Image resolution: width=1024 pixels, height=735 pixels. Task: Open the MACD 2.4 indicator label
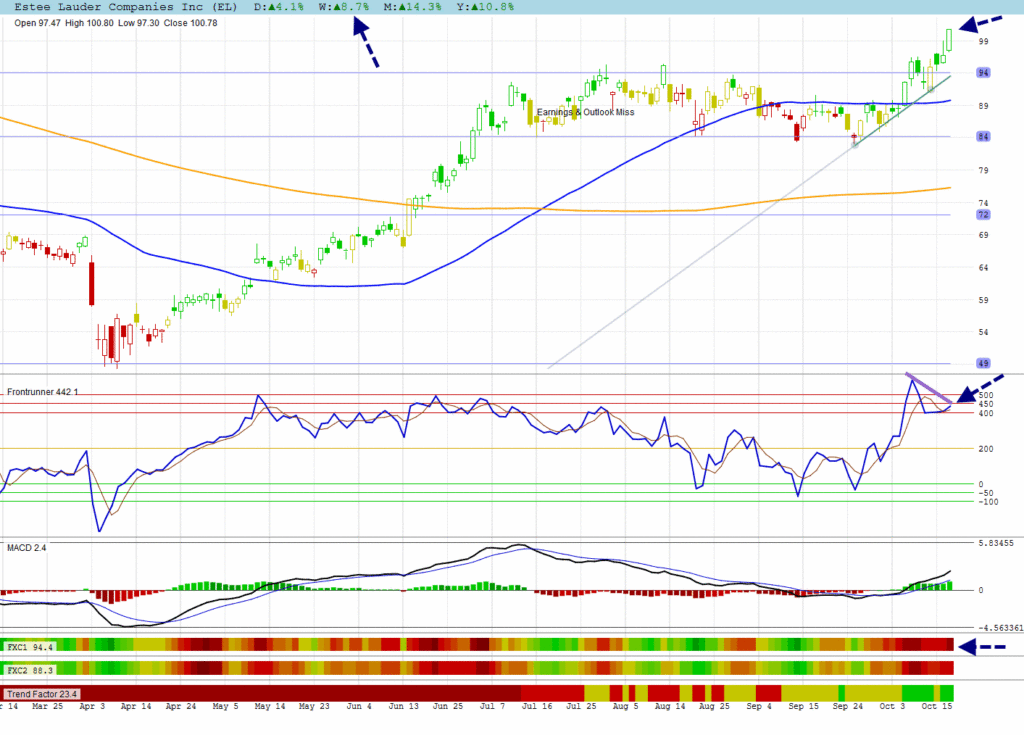(27, 548)
